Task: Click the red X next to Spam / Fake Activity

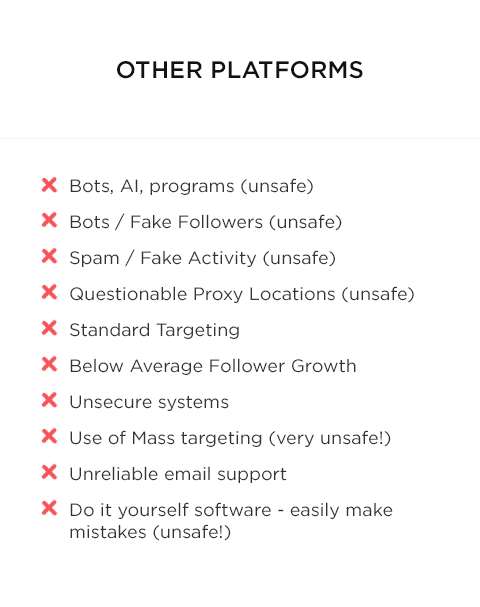Action: click(50, 256)
